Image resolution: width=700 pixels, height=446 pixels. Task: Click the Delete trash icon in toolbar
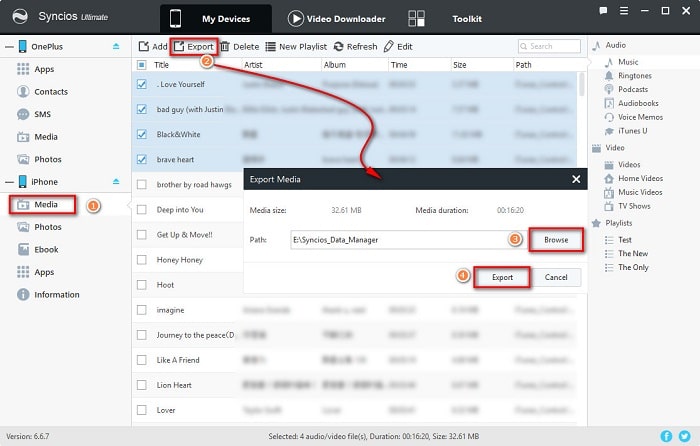(225, 46)
